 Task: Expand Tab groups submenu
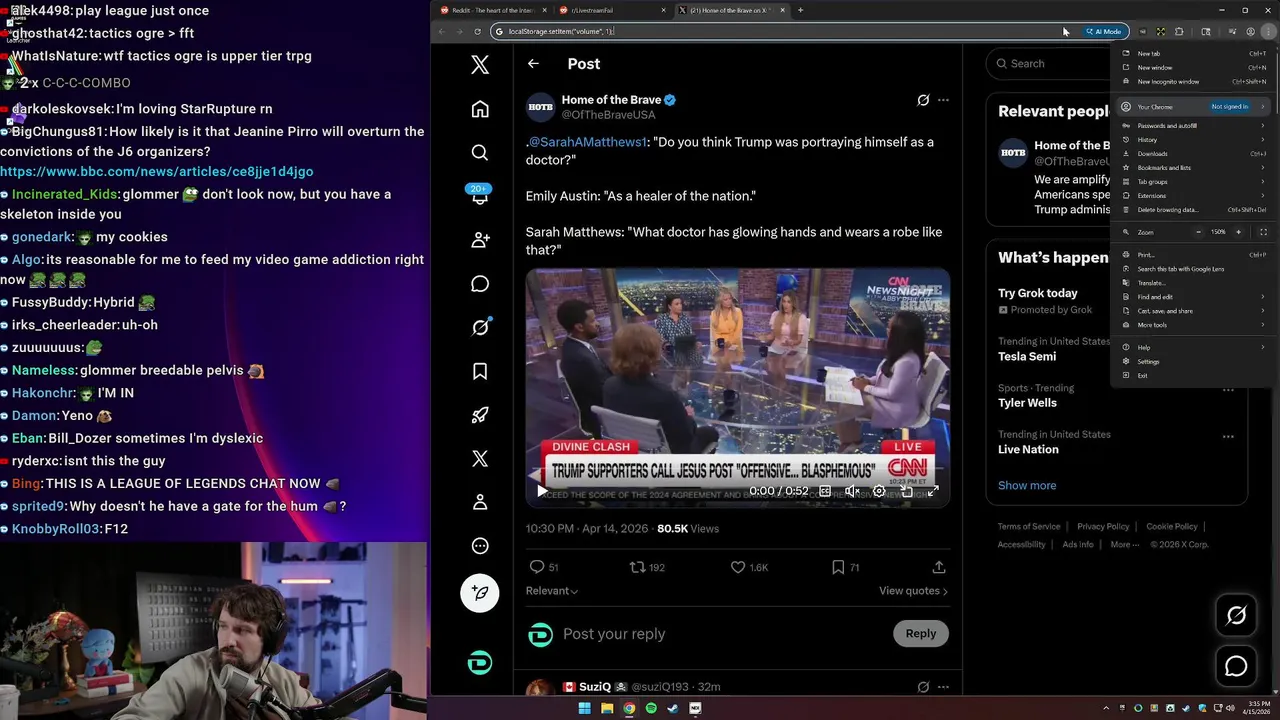click(1194, 182)
